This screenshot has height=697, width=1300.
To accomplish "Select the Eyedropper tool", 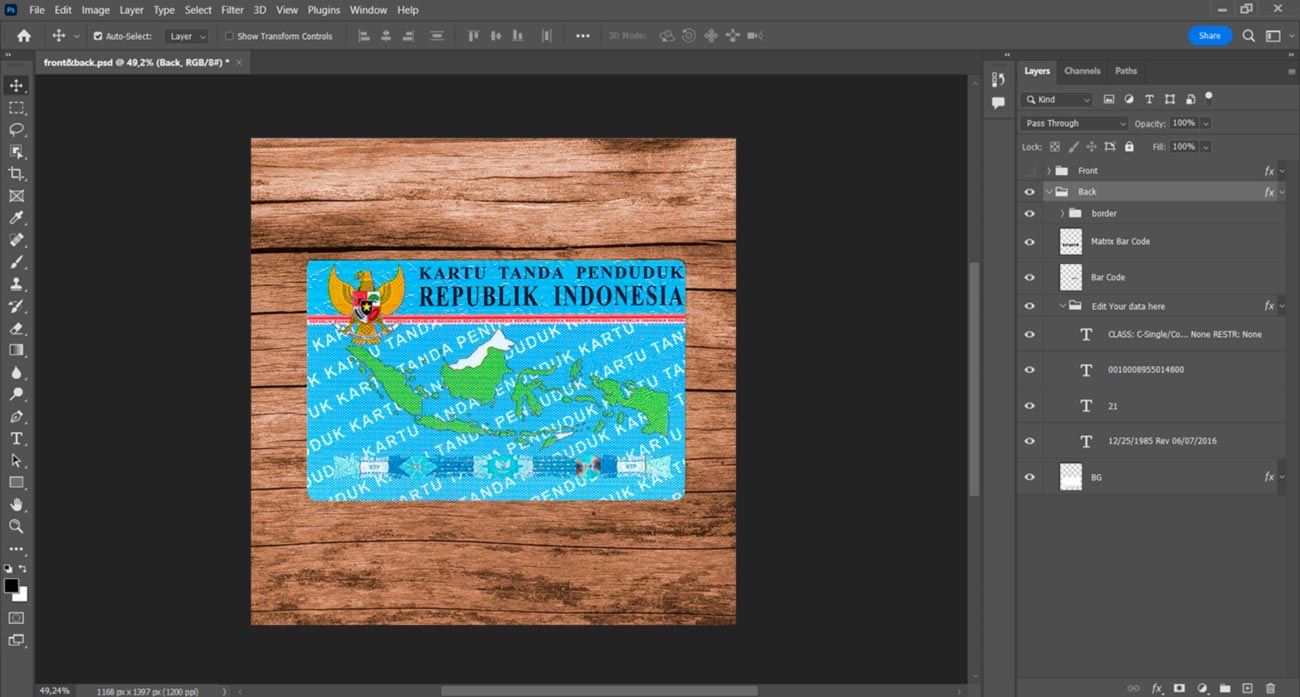I will point(16,218).
